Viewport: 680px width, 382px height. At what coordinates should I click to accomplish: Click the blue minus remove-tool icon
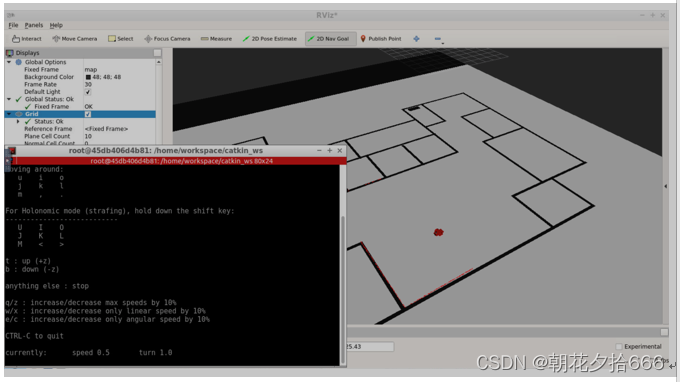click(x=438, y=39)
